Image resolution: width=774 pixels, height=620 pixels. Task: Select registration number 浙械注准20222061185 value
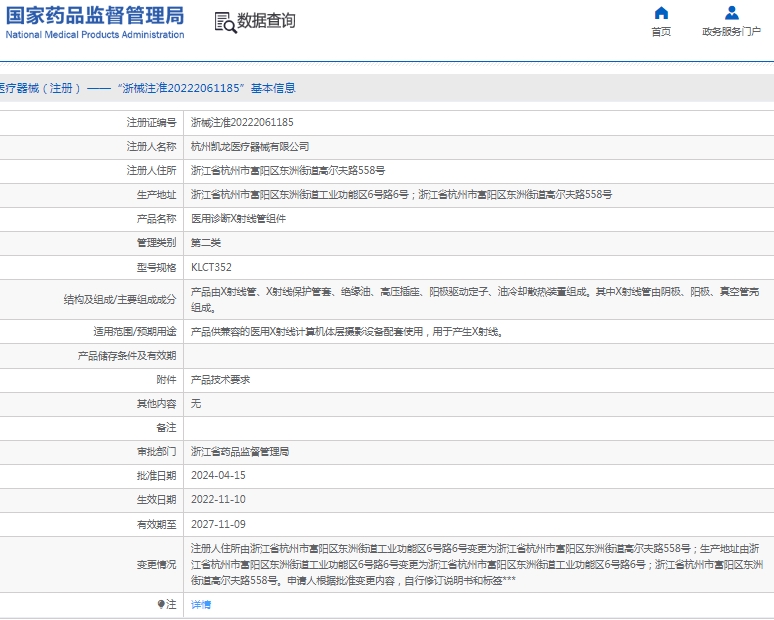pyautogui.click(x=242, y=122)
